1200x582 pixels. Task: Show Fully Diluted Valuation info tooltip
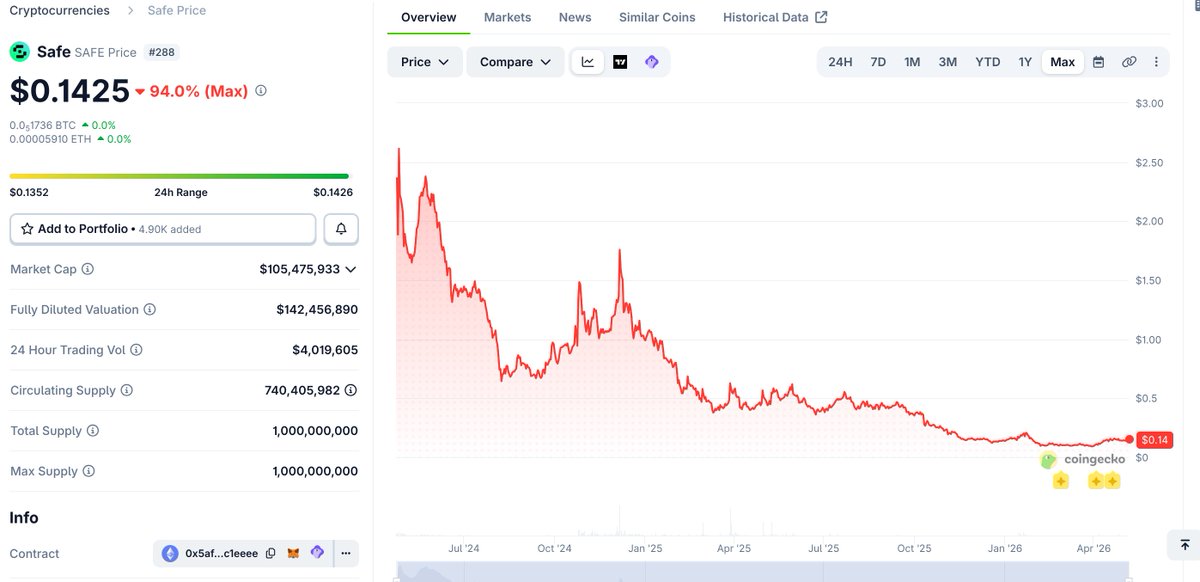coord(150,310)
